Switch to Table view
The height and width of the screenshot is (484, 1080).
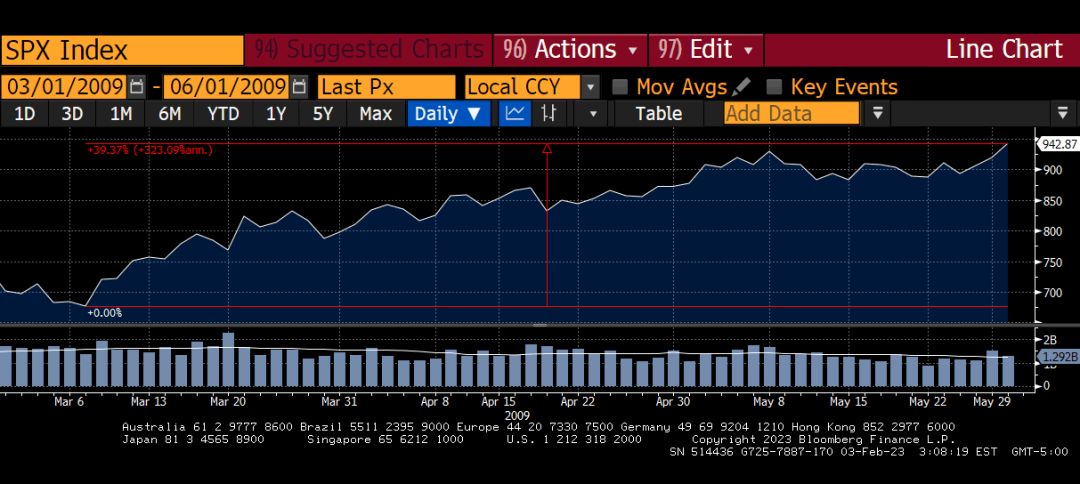(x=658, y=114)
